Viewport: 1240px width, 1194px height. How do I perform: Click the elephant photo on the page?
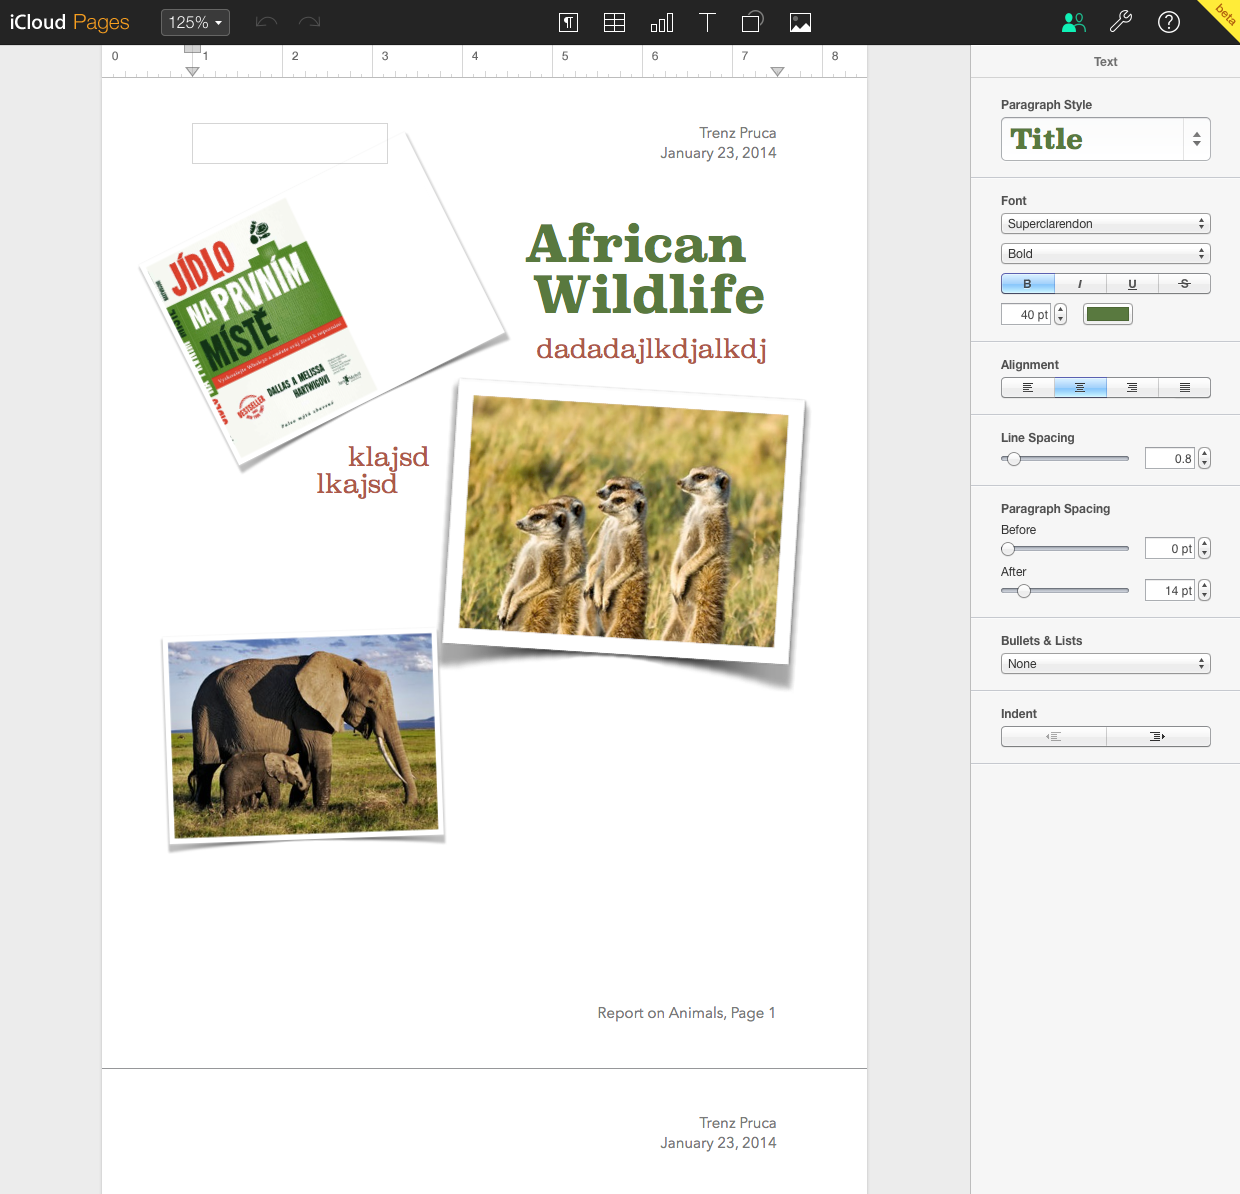tap(304, 739)
